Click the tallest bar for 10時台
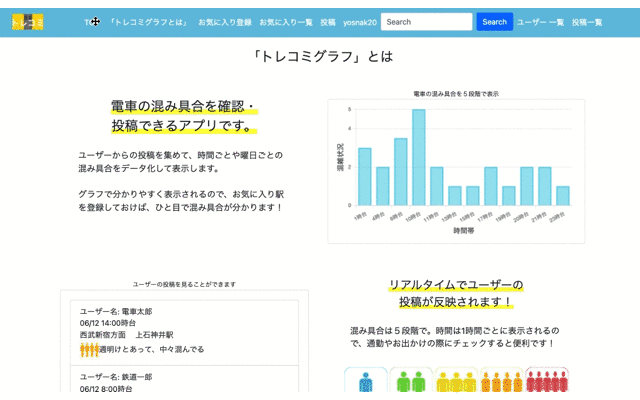 [x=418, y=157]
